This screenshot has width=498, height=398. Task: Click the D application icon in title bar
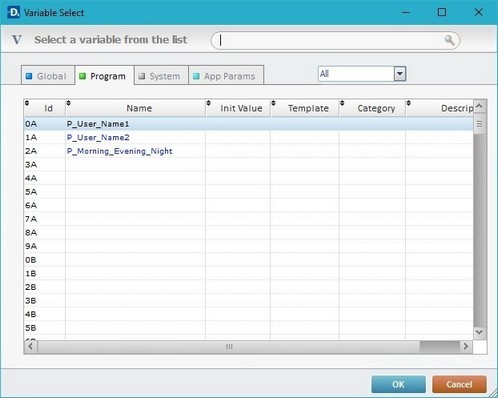pos(13,13)
